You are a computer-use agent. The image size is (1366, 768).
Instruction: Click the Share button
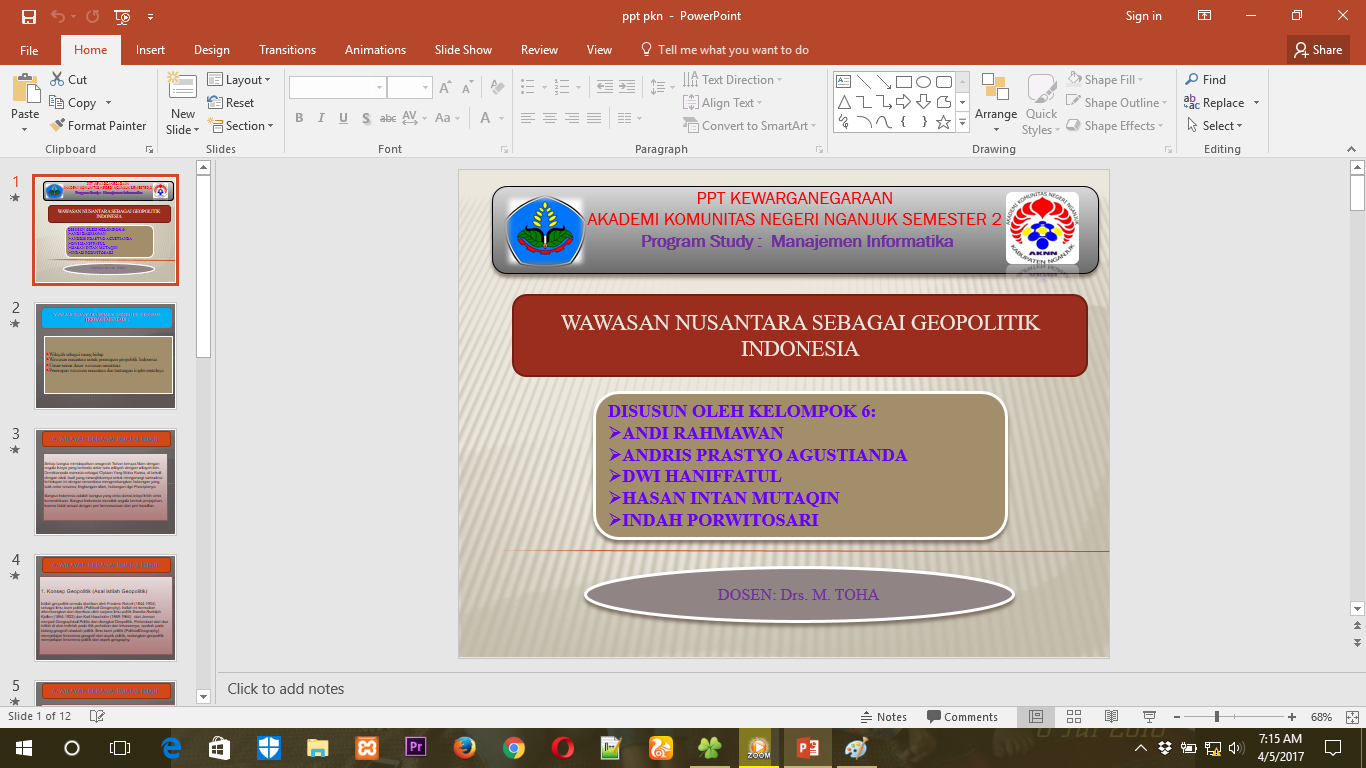1317,49
